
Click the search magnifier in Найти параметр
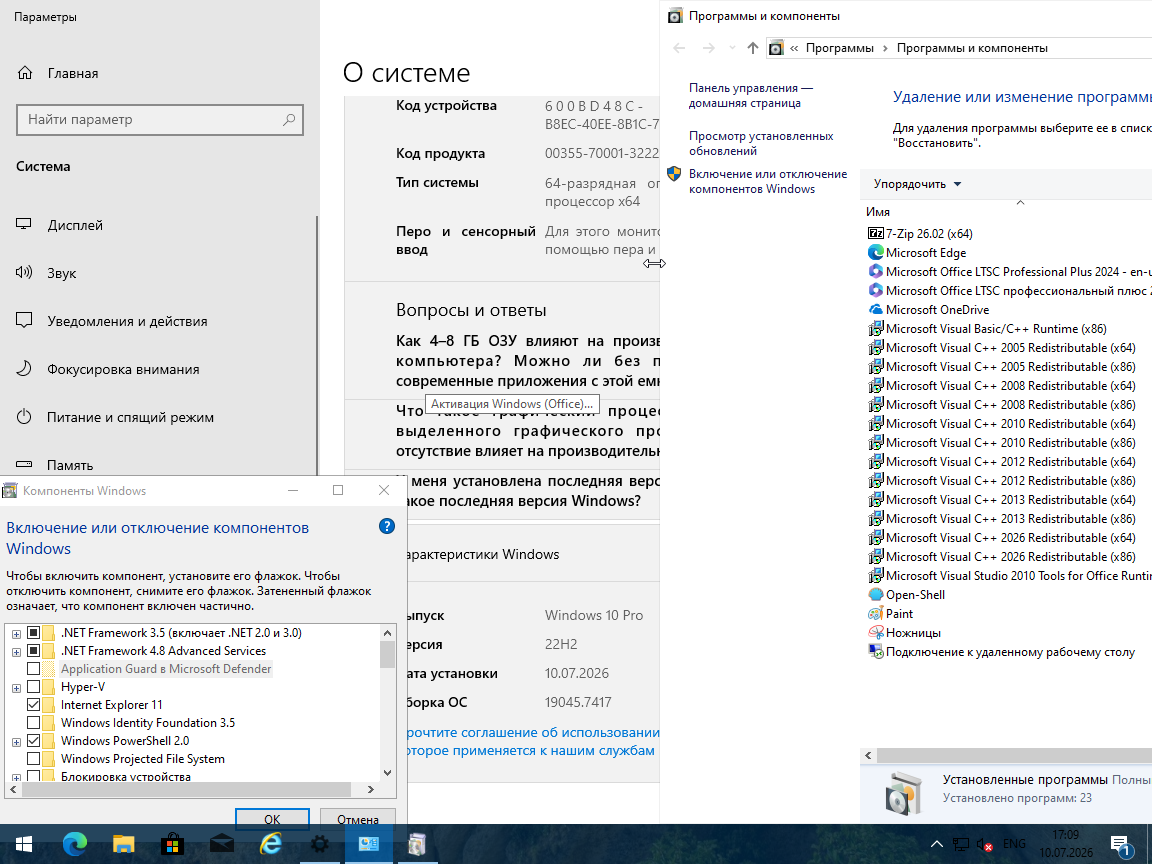[x=289, y=119]
